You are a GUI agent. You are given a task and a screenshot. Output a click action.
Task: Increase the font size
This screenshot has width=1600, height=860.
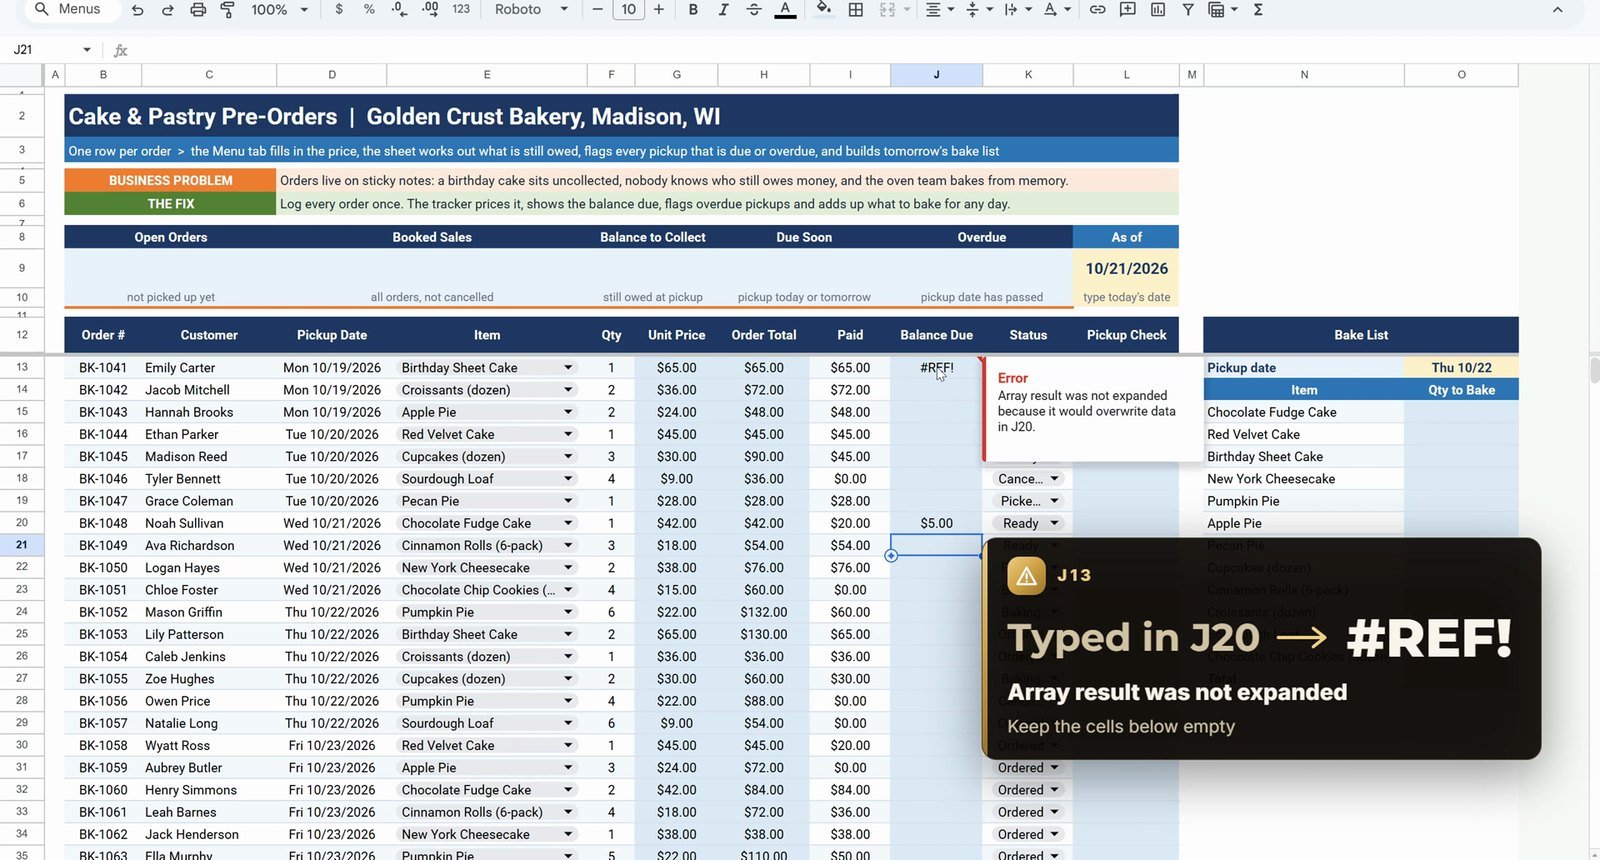coord(659,10)
